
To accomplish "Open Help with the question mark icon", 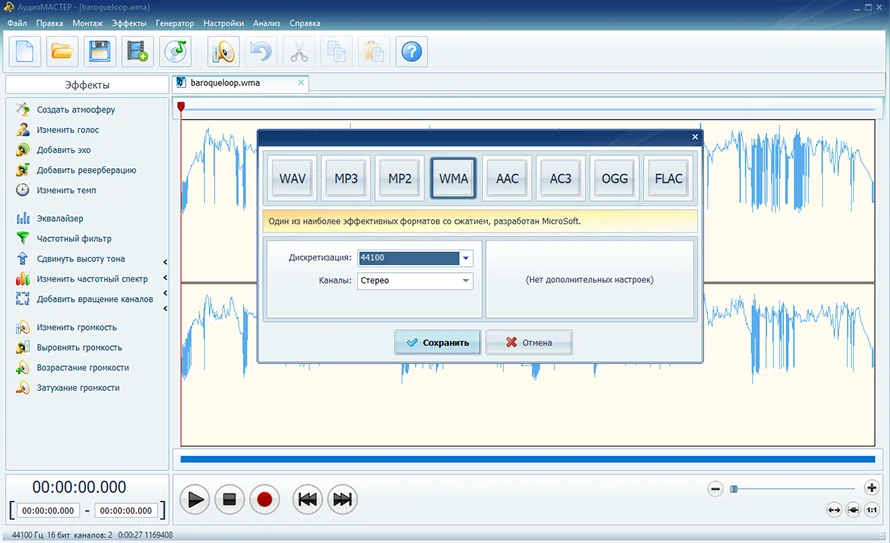I will pyautogui.click(x=412, y=52).
